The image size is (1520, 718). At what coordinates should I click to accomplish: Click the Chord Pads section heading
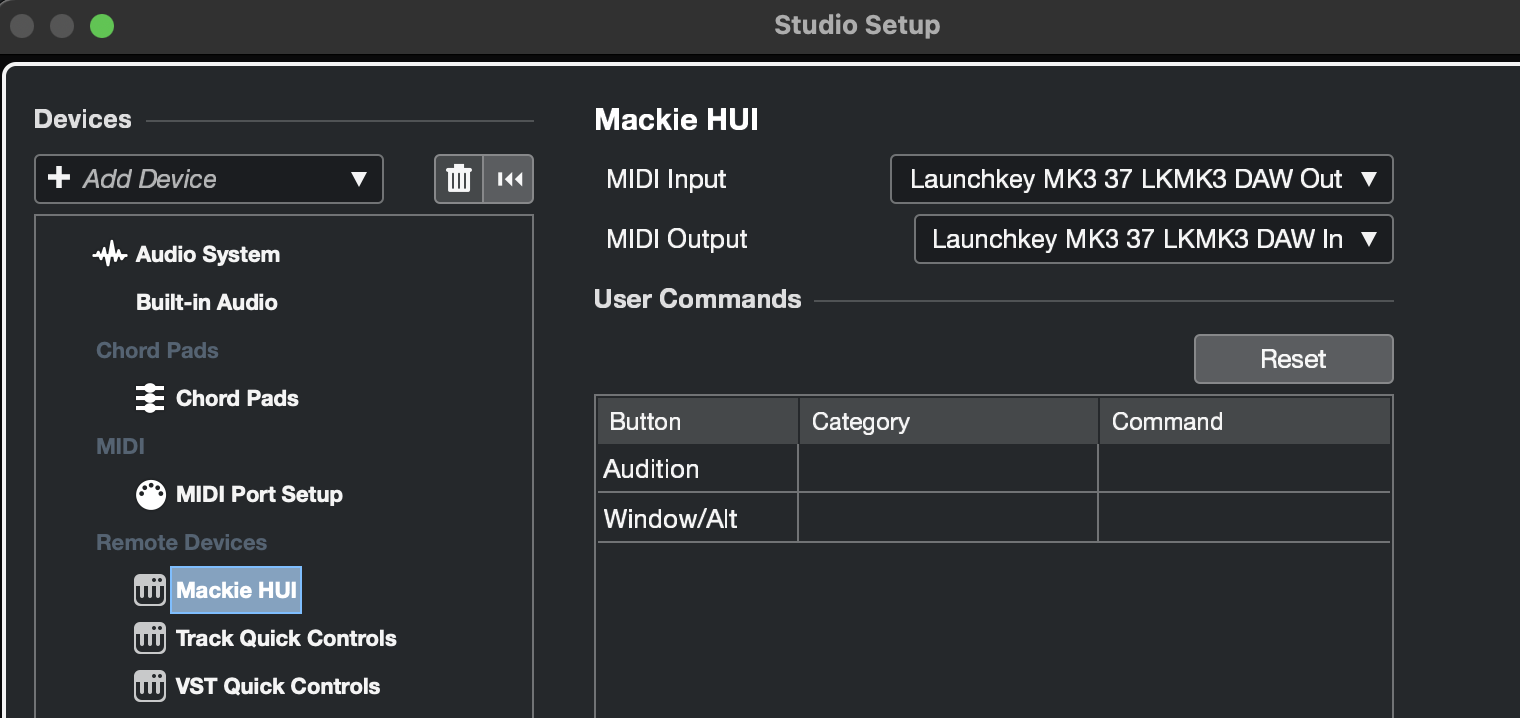157,350
